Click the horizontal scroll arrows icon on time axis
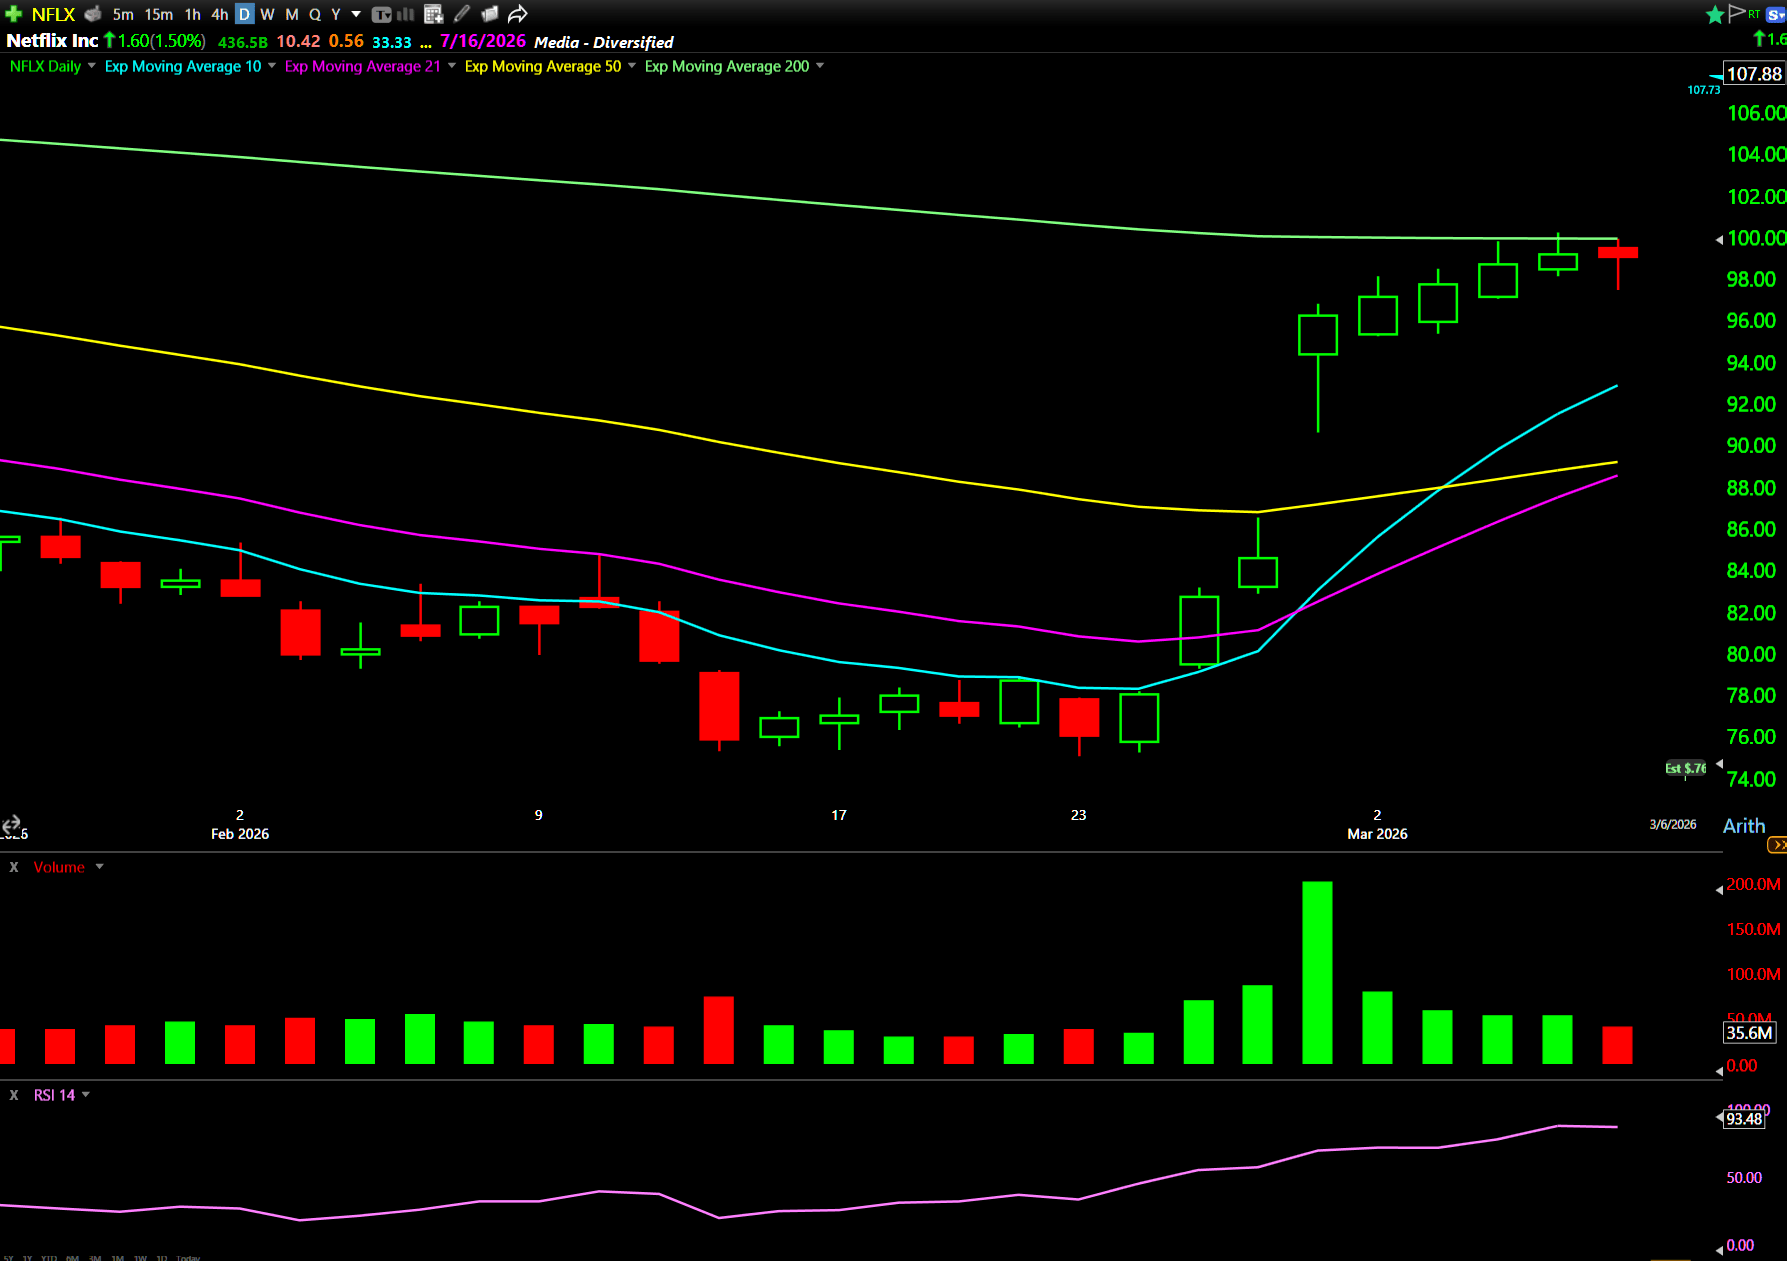Viewport: 1787px width, 1261px height. [x=11, y=824]
